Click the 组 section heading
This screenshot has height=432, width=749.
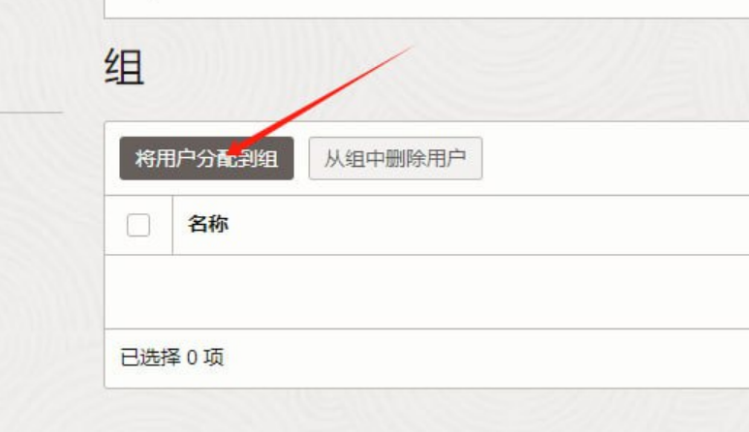coord(124,67)
